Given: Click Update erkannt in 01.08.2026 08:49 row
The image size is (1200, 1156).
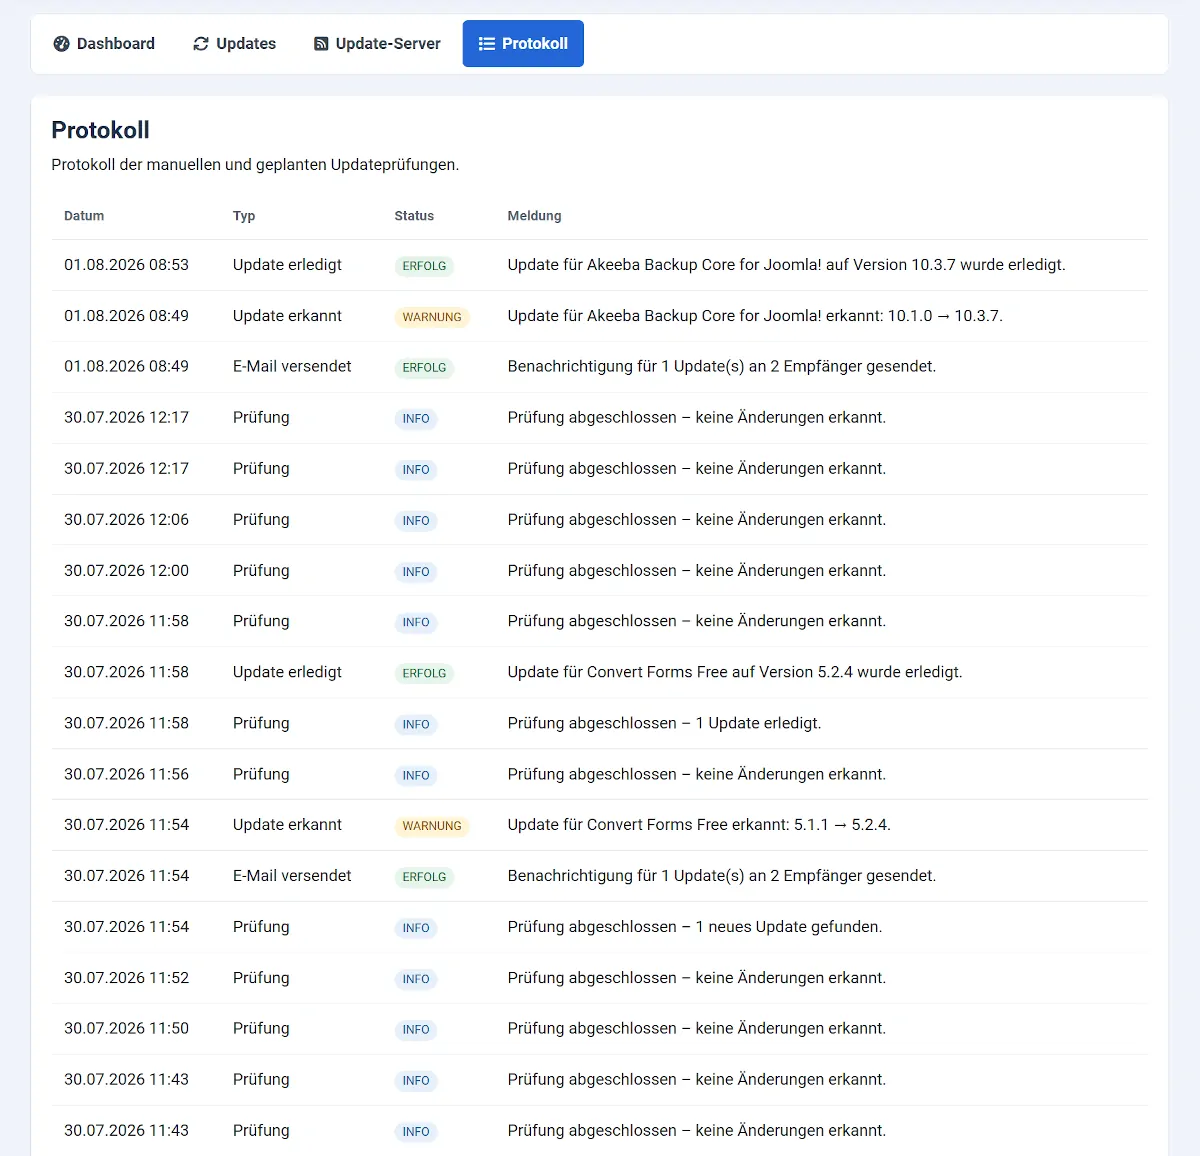Looking at the screenshot, I should coord(287,316).
